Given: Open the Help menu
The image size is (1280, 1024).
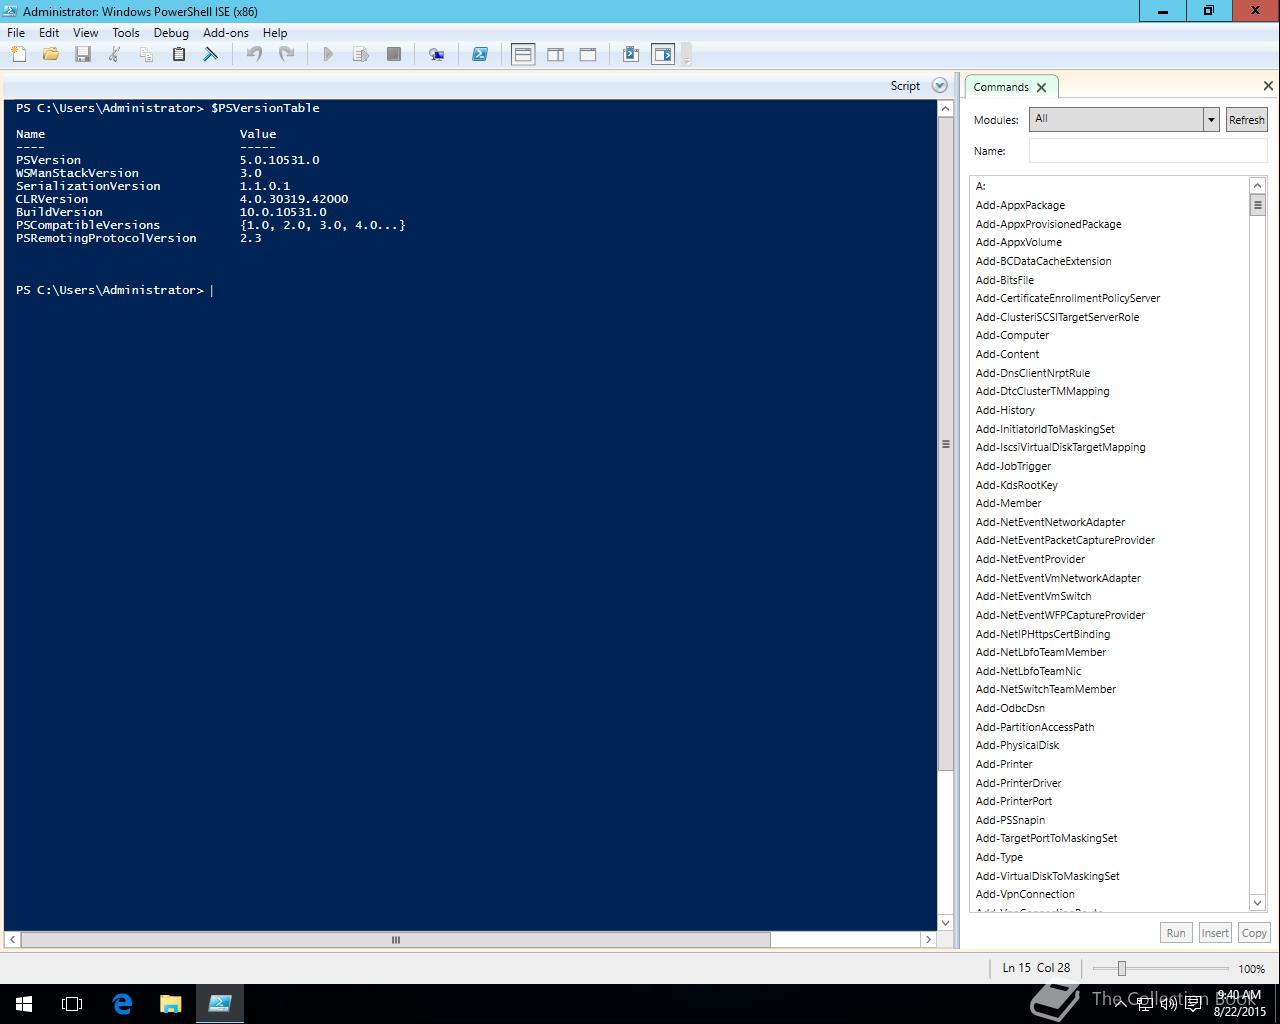Looking at the screenshot, I should (x=275, y=33).
